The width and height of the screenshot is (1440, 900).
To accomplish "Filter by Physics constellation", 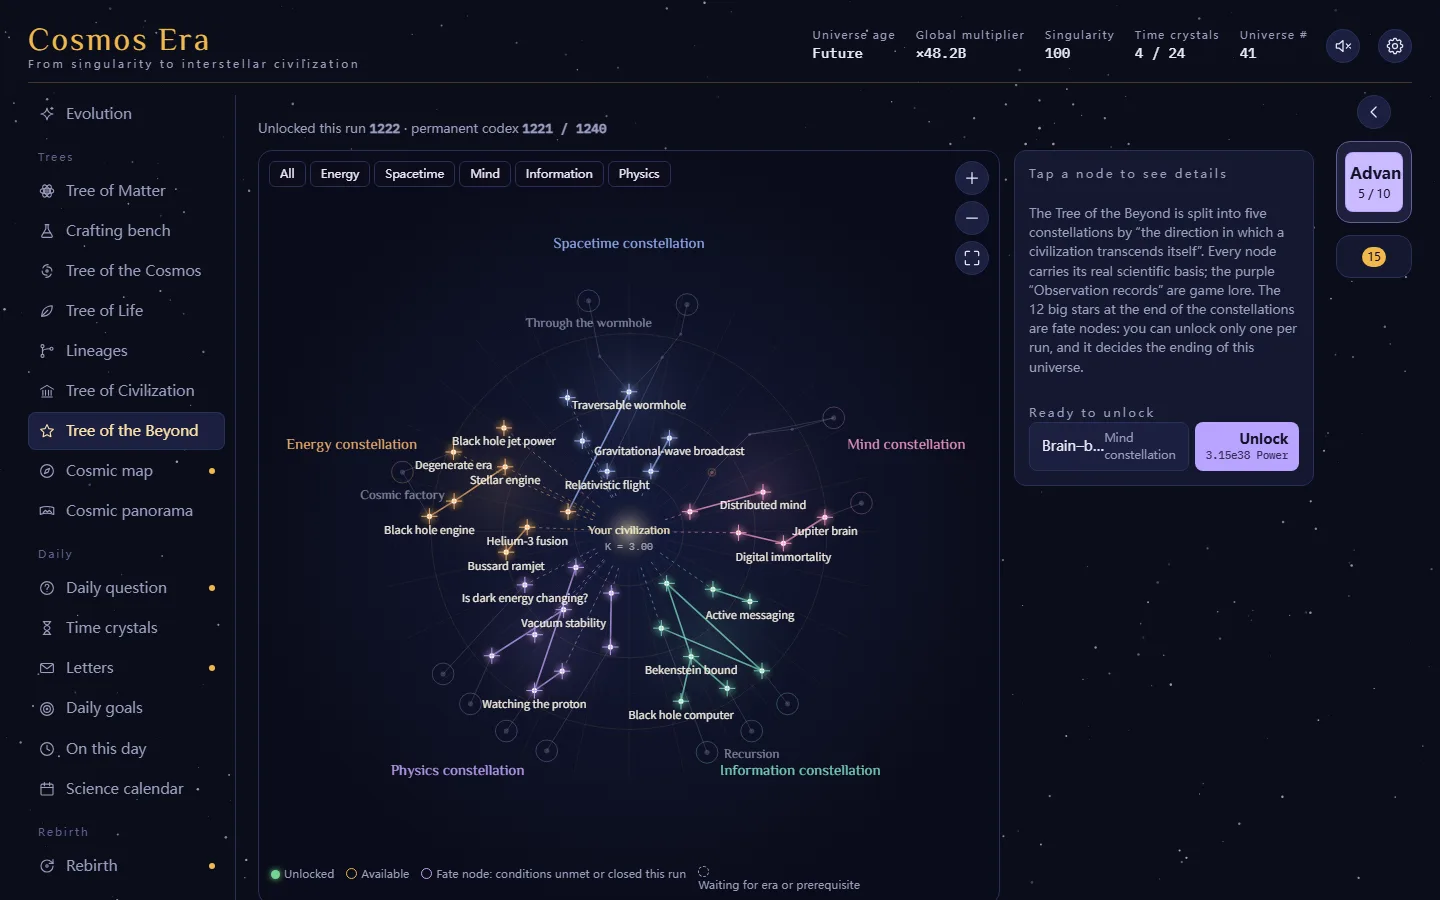I will coord(639,174).
